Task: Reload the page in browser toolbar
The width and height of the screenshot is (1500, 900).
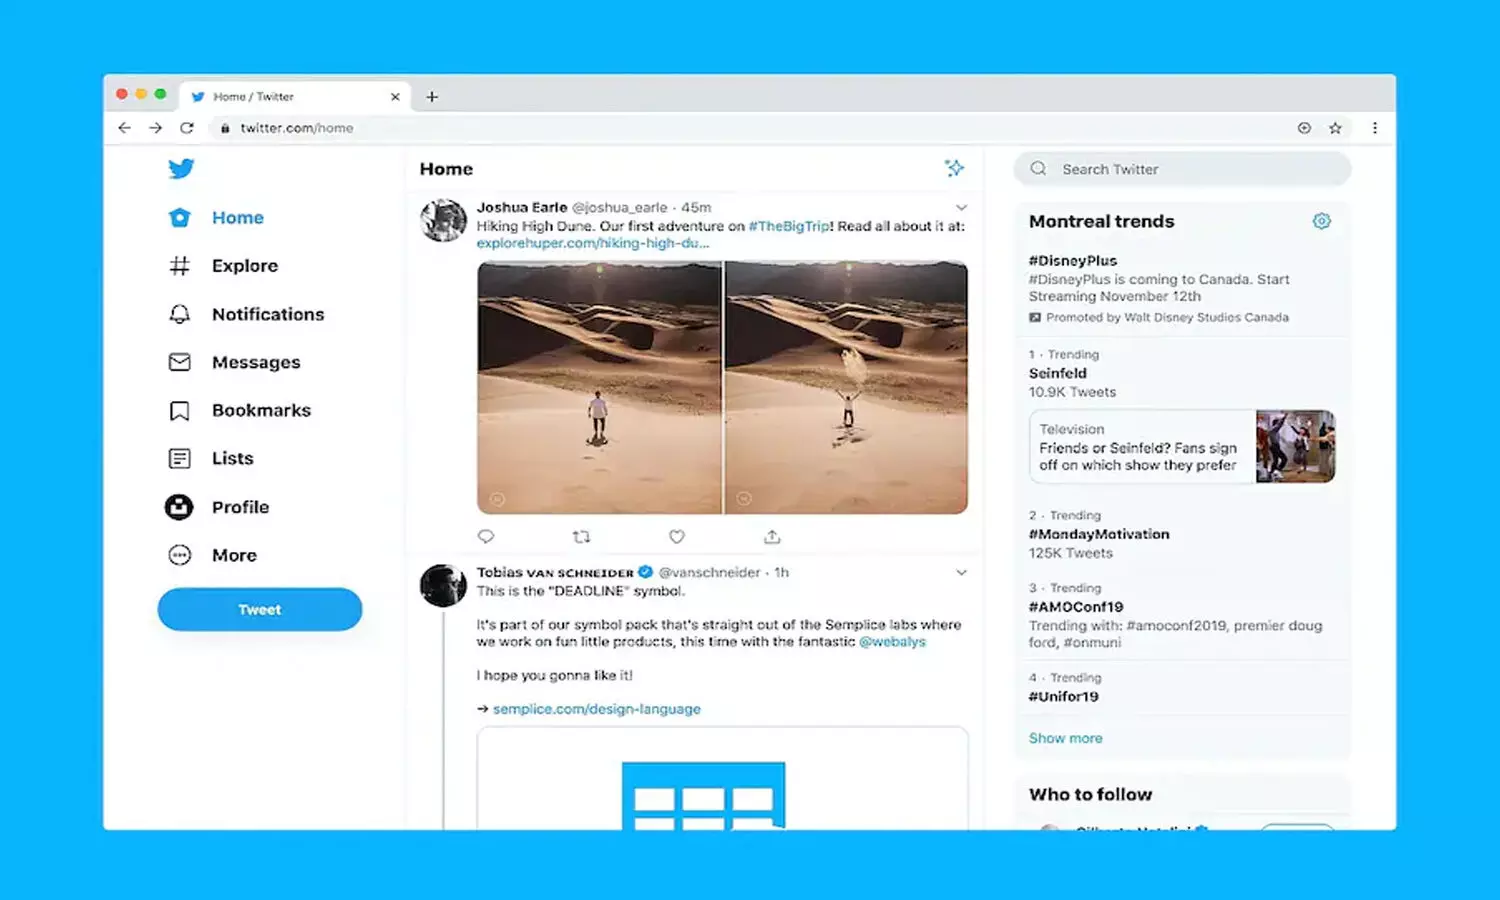Action: (187, 128)
